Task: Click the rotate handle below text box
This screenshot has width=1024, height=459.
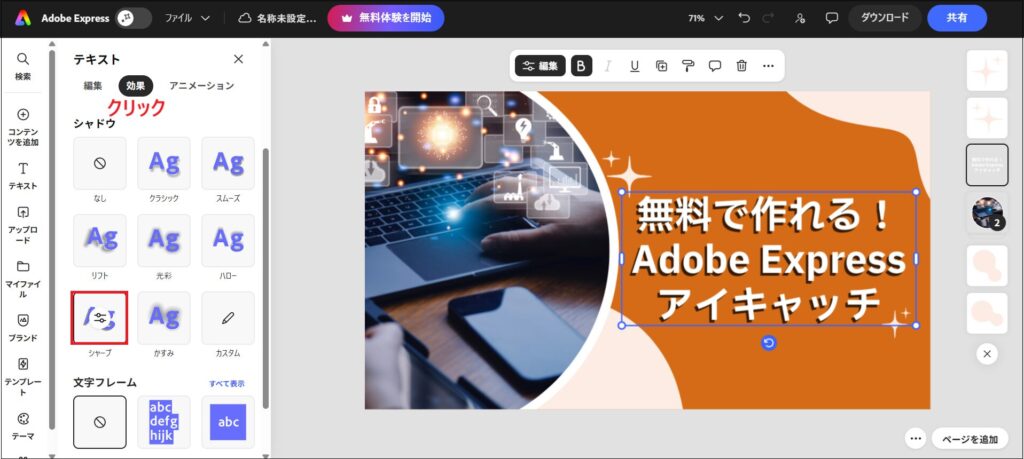Action: pyautogui.click(x=769, y=343)
